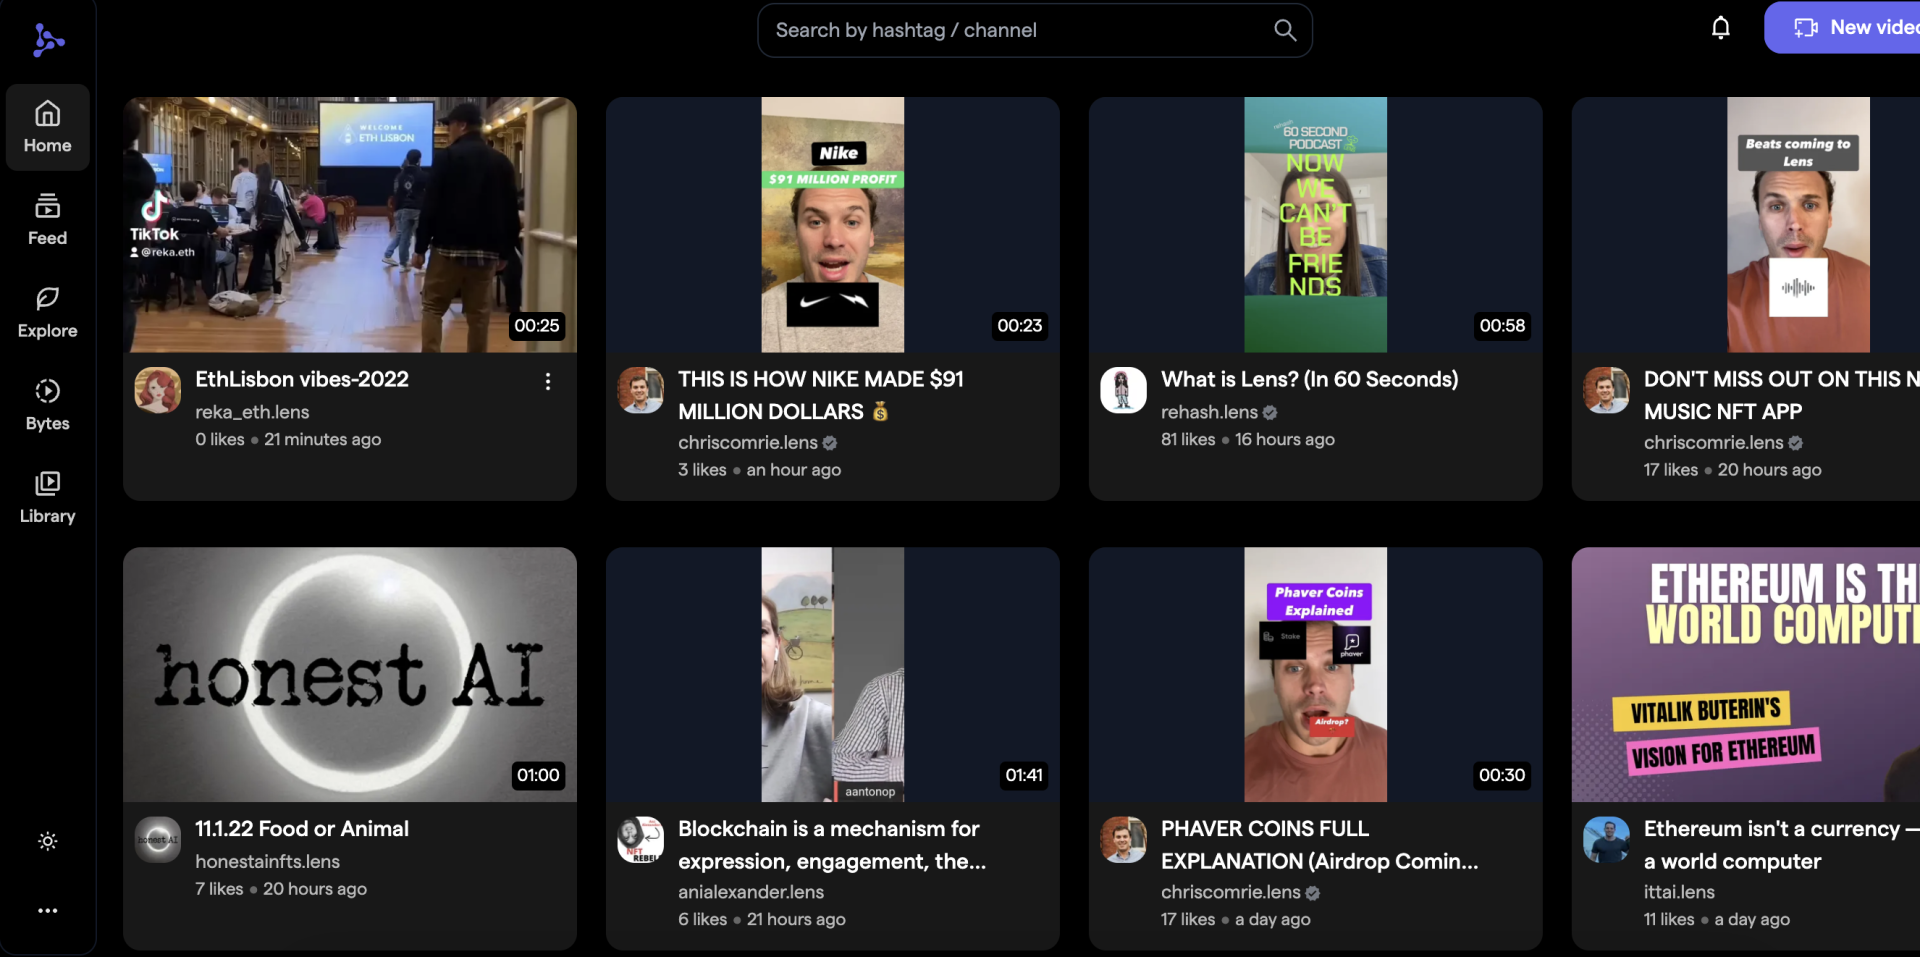Play the Nike $91 million profit video

click(832, 224)
